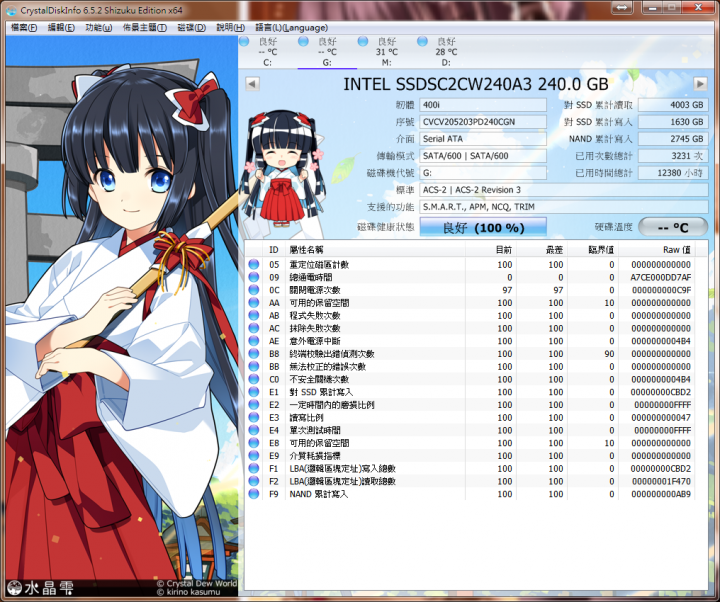Image resolution: width=720 pixels, height=602 pixels.
Task: Open the 說明(H) menu
Action: pyautogui.click(x=231, y=28)
